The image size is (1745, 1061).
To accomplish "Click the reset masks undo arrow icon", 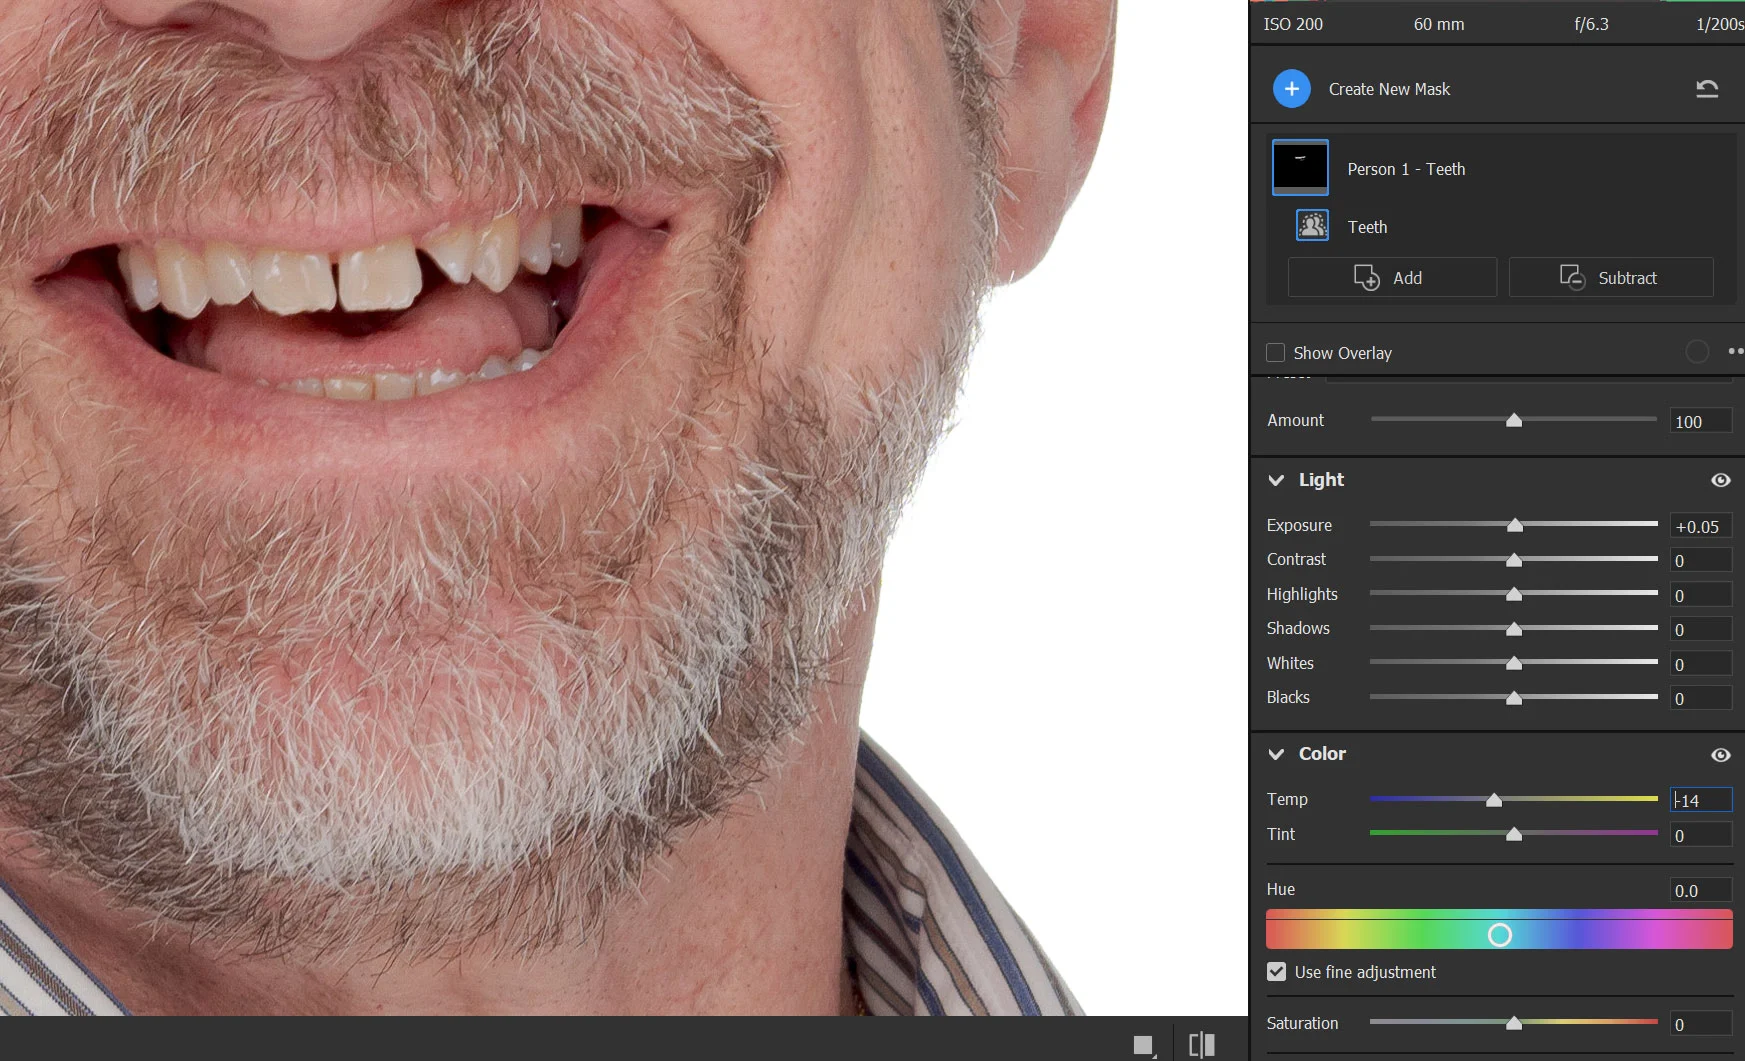I will point(1707,89).
